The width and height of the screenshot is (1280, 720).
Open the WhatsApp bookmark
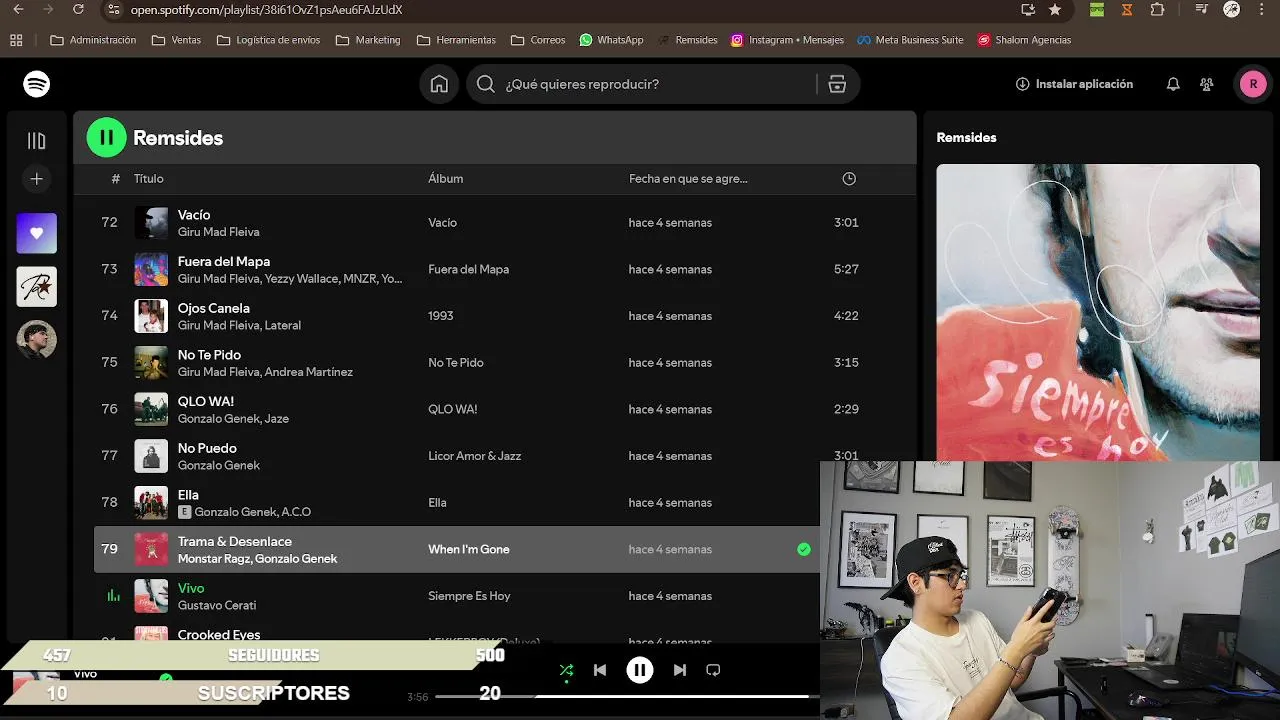pyautogui.click(x=612, y=40)
